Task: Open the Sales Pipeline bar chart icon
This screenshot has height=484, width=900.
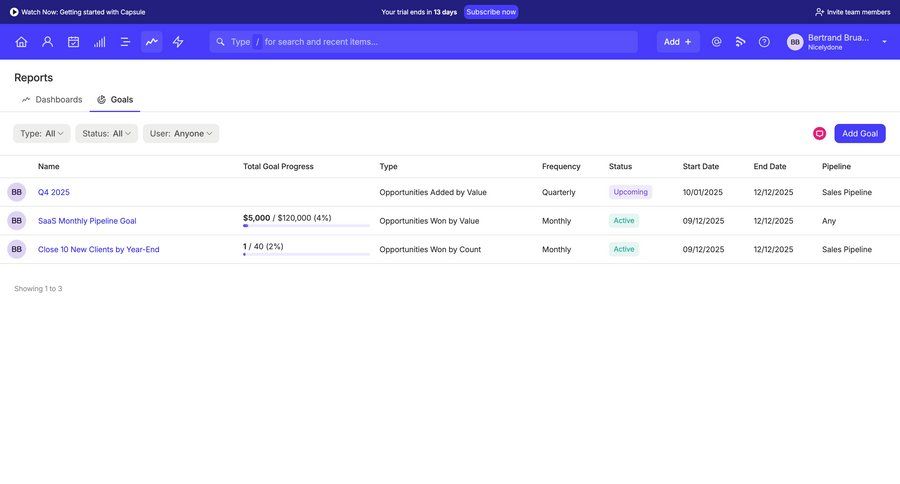Action: pyautogui.click(x=99, y=42)
